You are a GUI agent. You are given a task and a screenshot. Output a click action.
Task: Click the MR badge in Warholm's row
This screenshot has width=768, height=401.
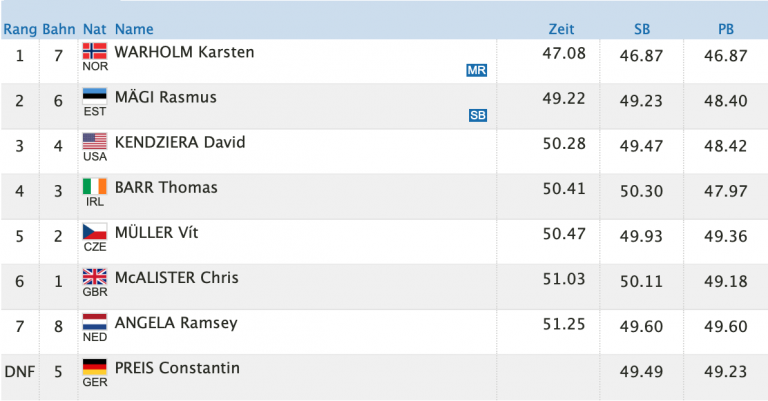(x=477, y=70)
